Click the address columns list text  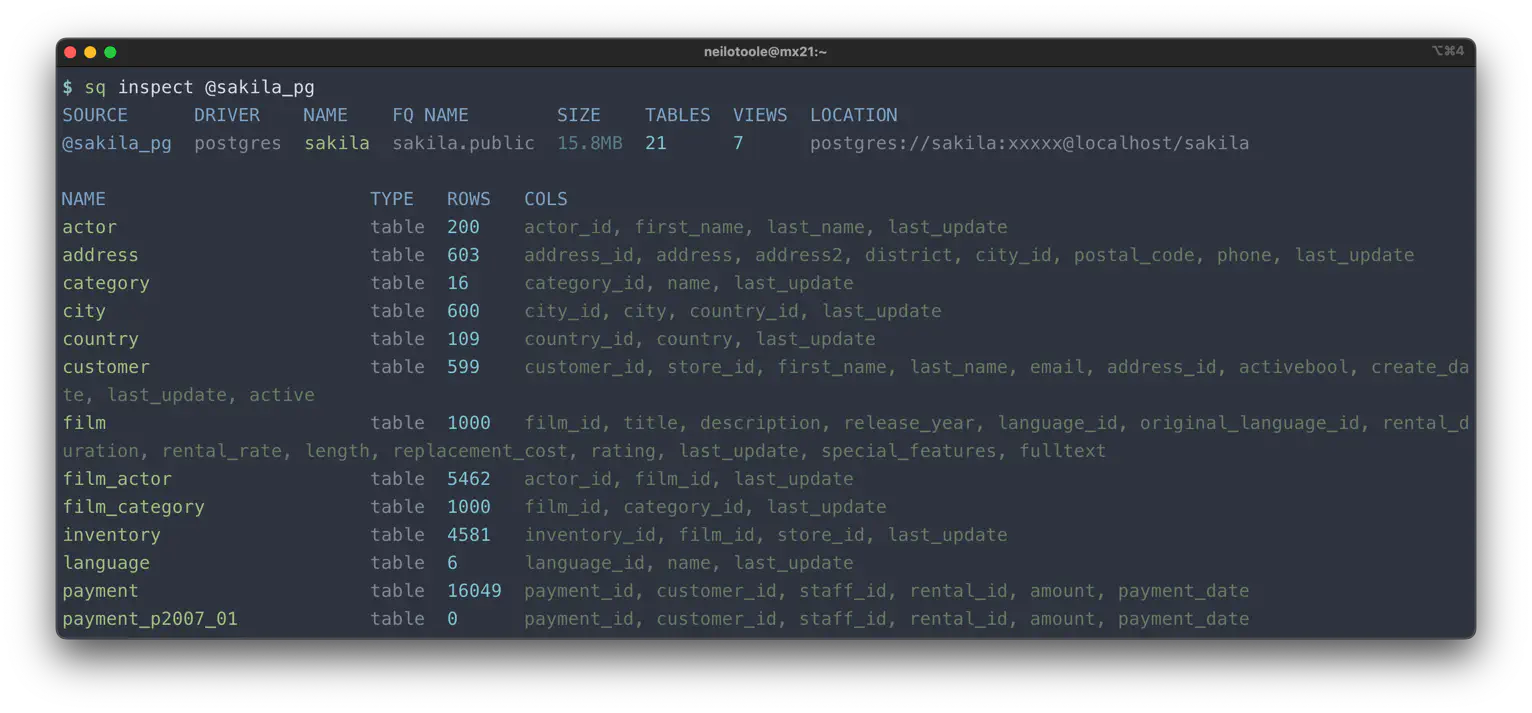coord(969,255)
